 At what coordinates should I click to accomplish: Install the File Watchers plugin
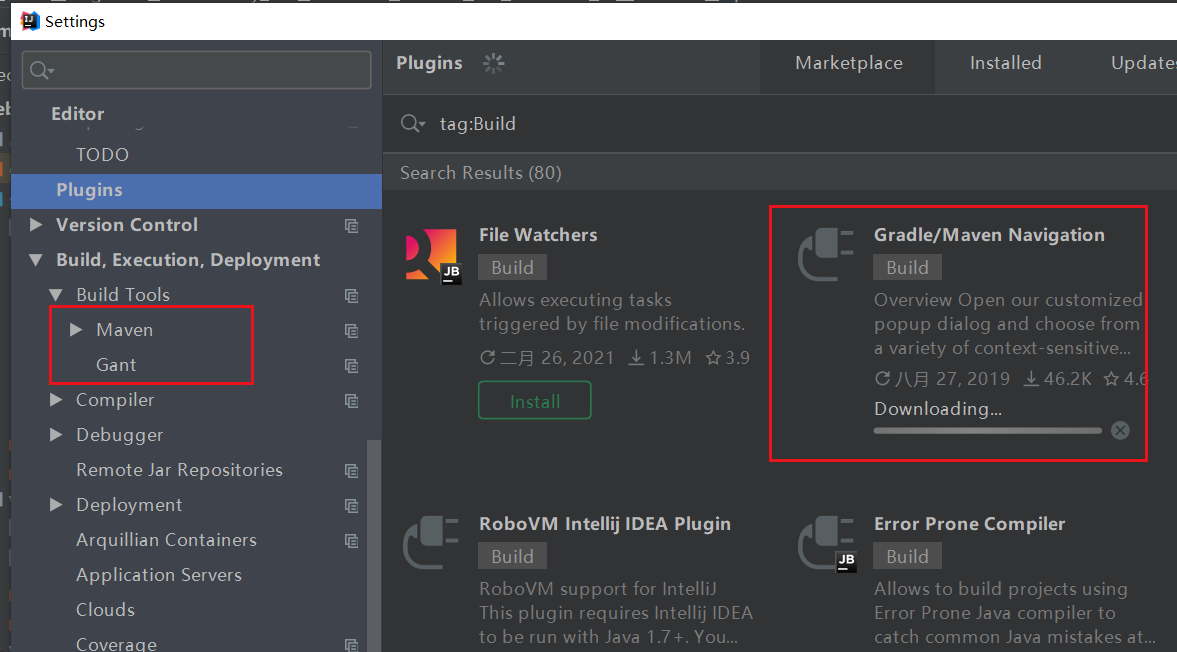[534, 401]
